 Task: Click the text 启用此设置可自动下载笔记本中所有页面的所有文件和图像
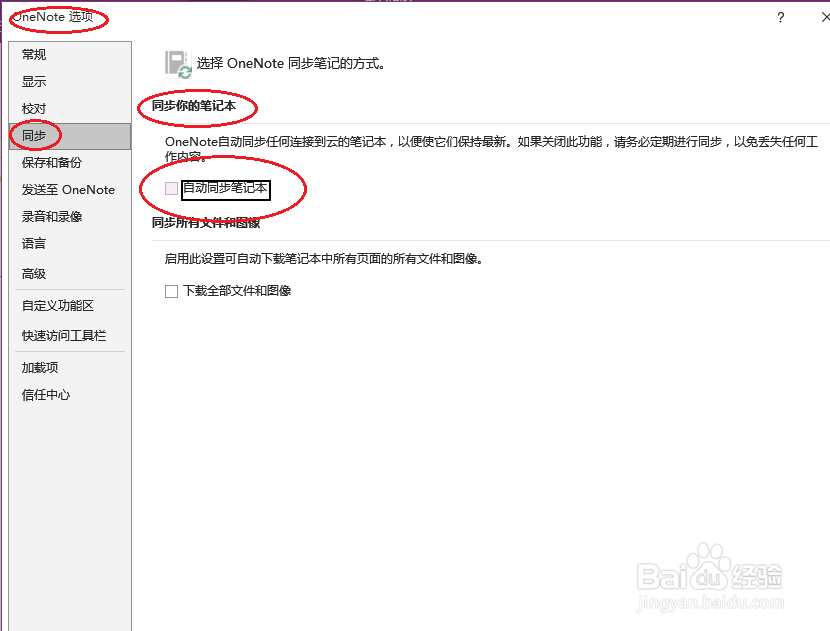(x=324, y=259)
